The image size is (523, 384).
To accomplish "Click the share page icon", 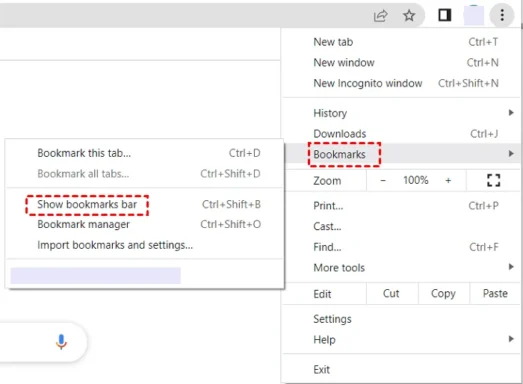I will (380, 16).
